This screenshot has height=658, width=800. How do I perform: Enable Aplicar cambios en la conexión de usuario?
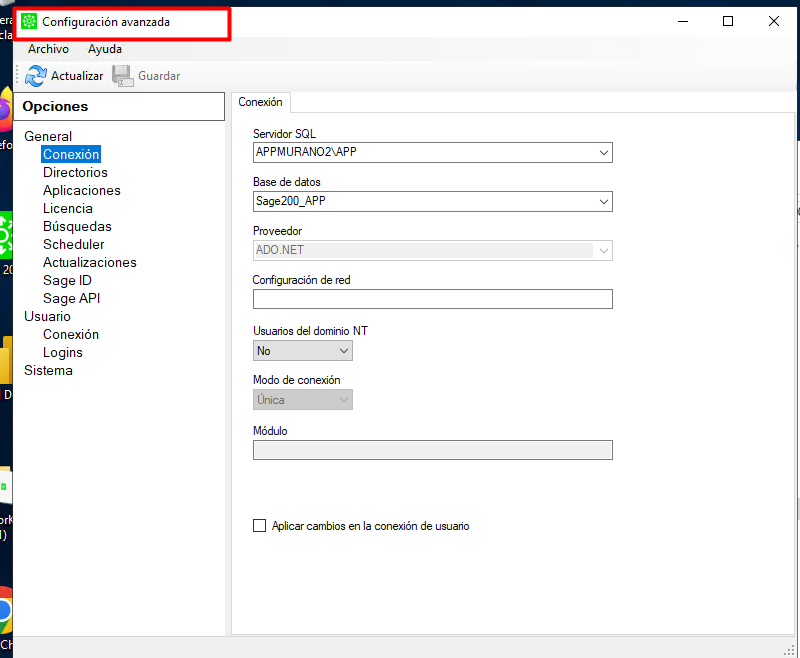[260, 526]
